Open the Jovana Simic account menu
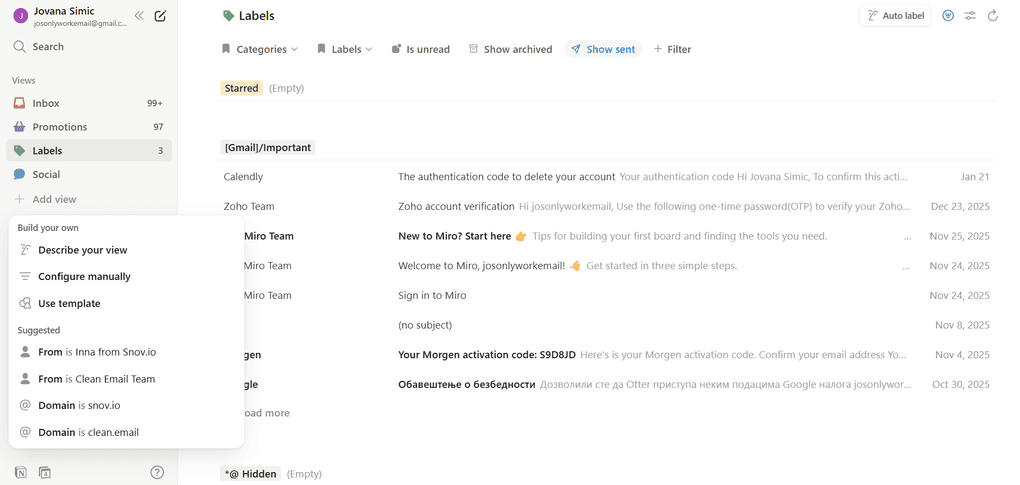Image resolution: width=1020 pixels, height=485 pixels. 71,16
